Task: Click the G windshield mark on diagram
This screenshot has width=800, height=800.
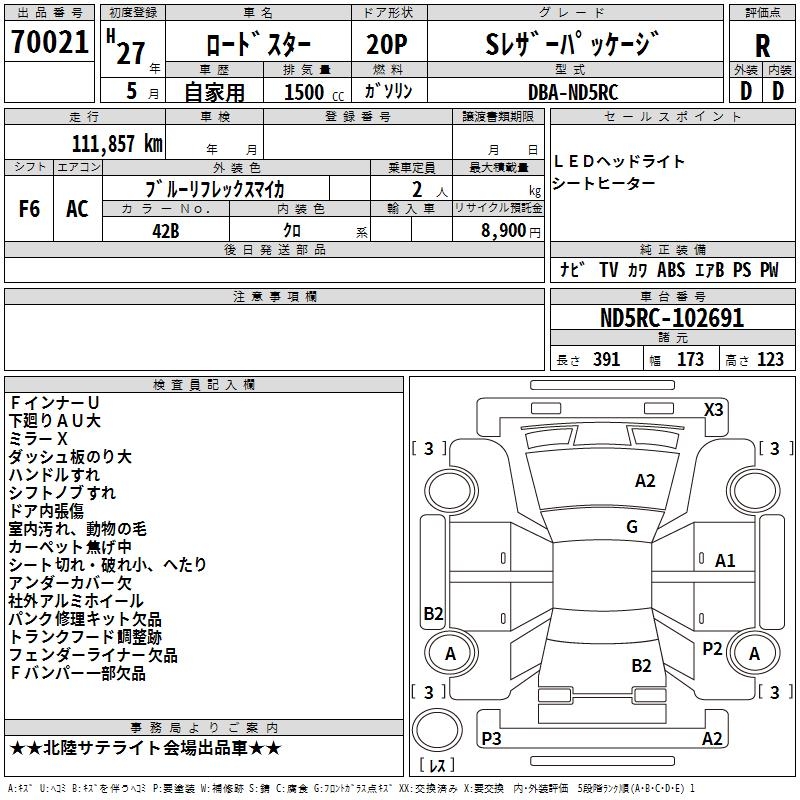Action: coord(632,526)
